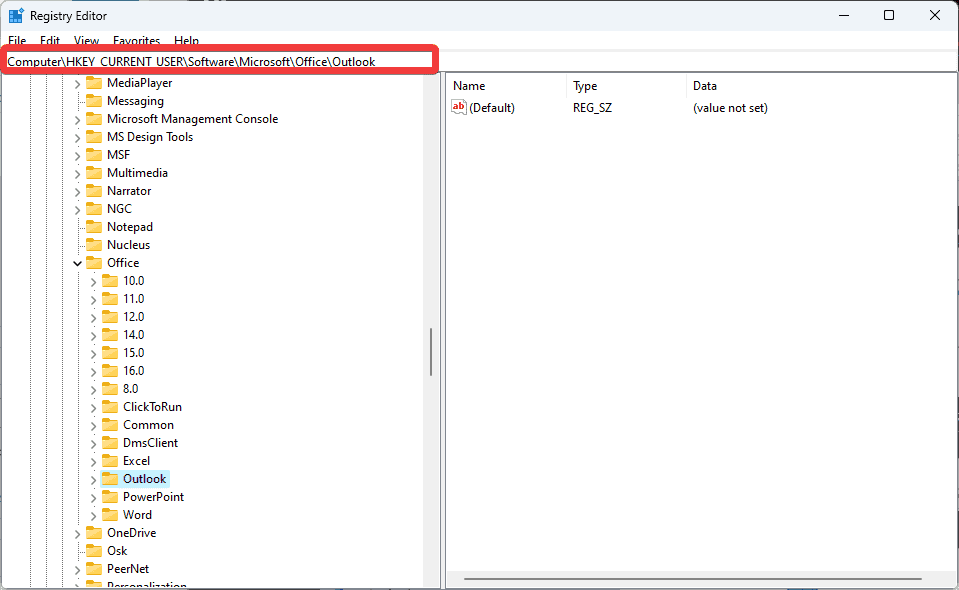
Task: Expand the PeerNet key
Action: pos(78,570)
